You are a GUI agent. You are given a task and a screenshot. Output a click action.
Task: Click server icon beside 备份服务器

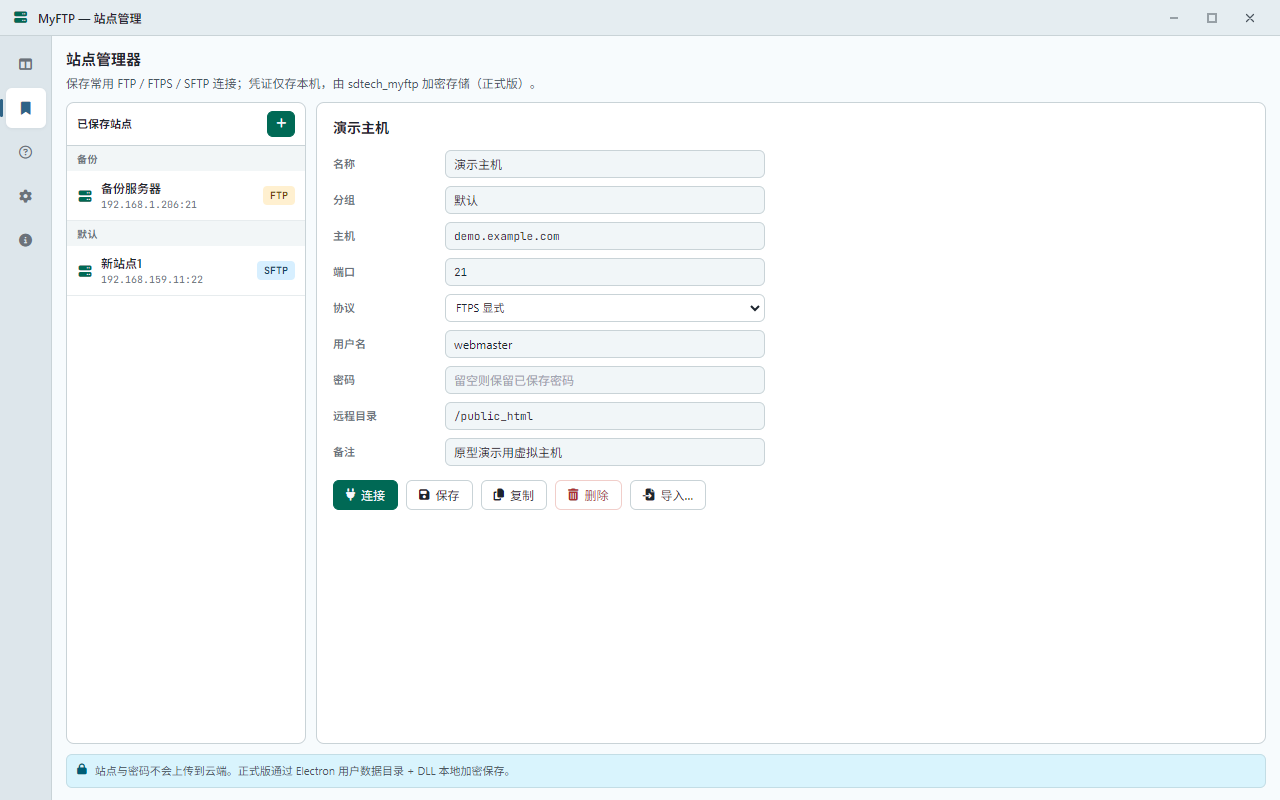point(85,196)
